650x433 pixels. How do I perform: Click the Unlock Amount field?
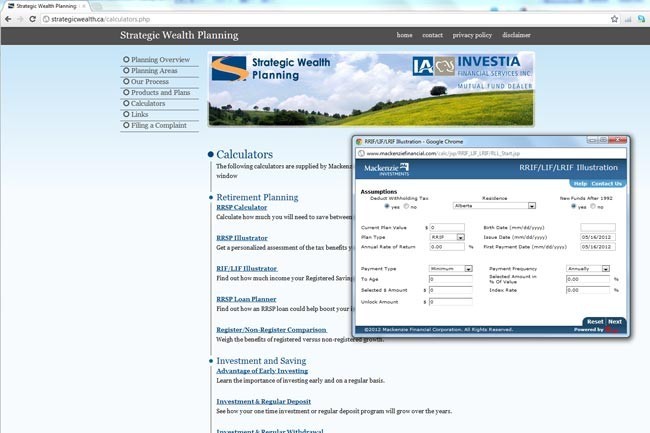(x=451, y=302)
